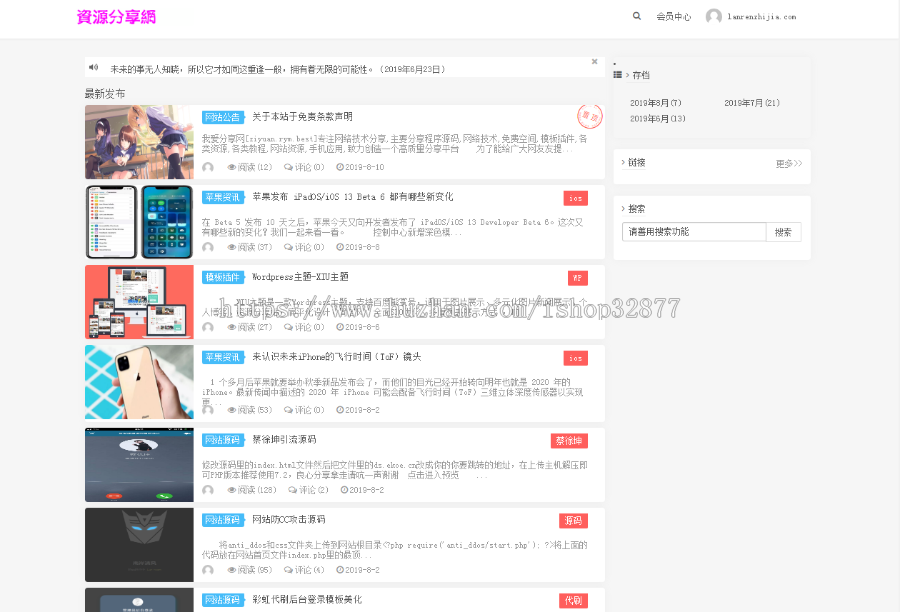Screen dimensions: 900x612
Task: Open the XIU theme devices thumbnail
Action: pos(139,302)
